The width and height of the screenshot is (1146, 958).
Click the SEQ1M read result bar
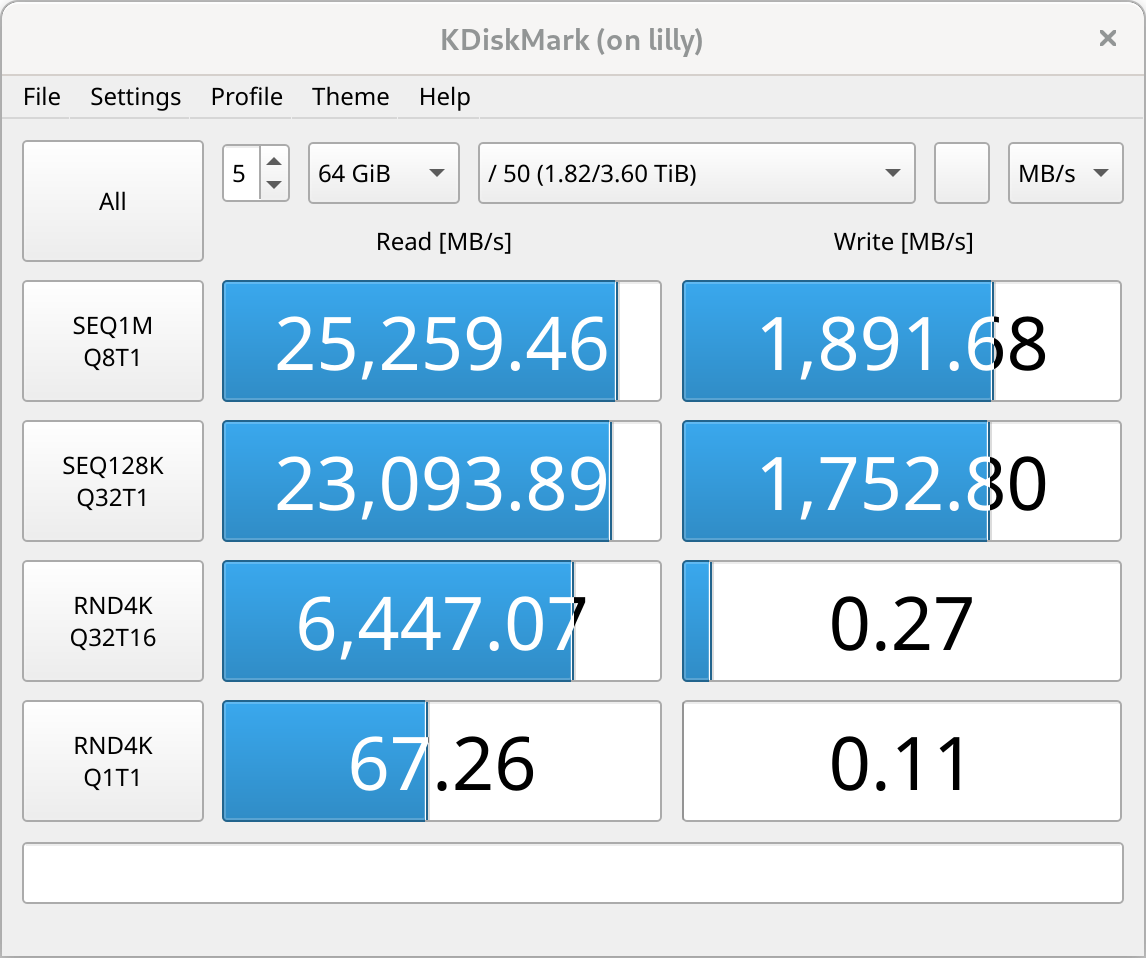441,340
